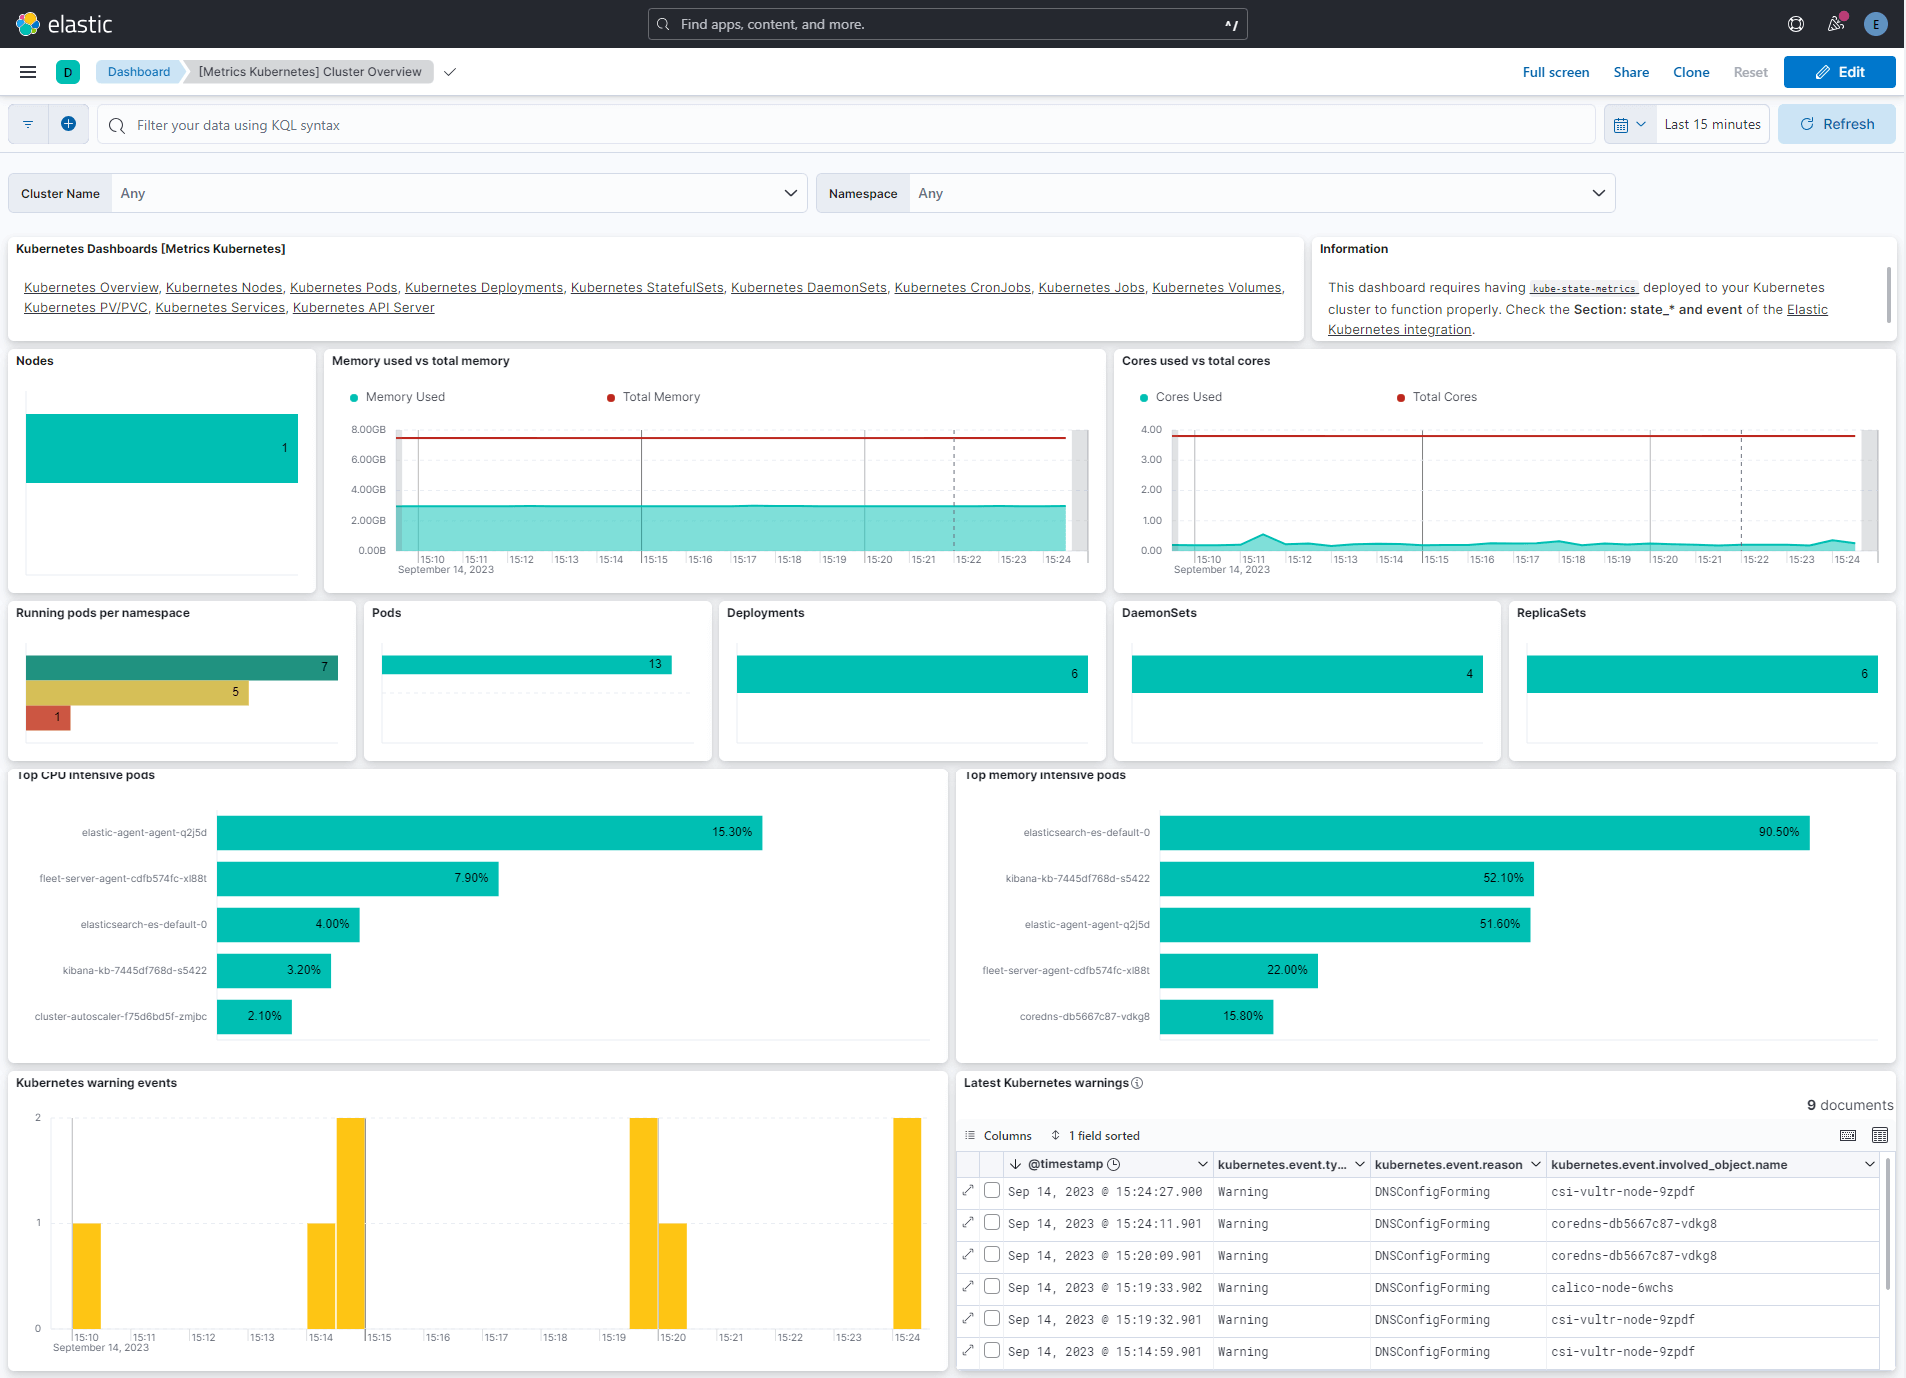Click Clone in the top menu
The height and width of the screenshot is (1378, 1906).
(1691, 72)
